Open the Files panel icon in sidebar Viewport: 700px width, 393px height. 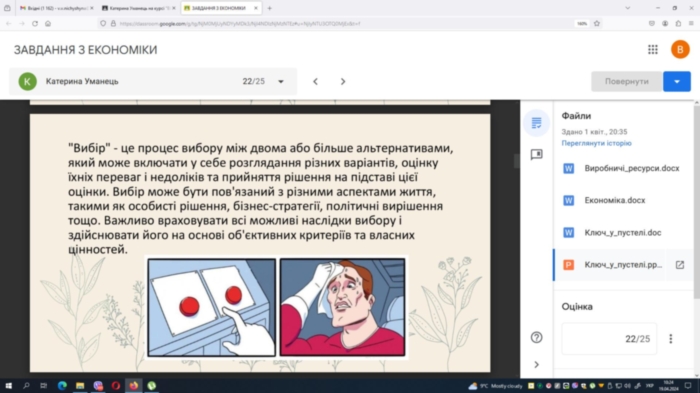536,123
